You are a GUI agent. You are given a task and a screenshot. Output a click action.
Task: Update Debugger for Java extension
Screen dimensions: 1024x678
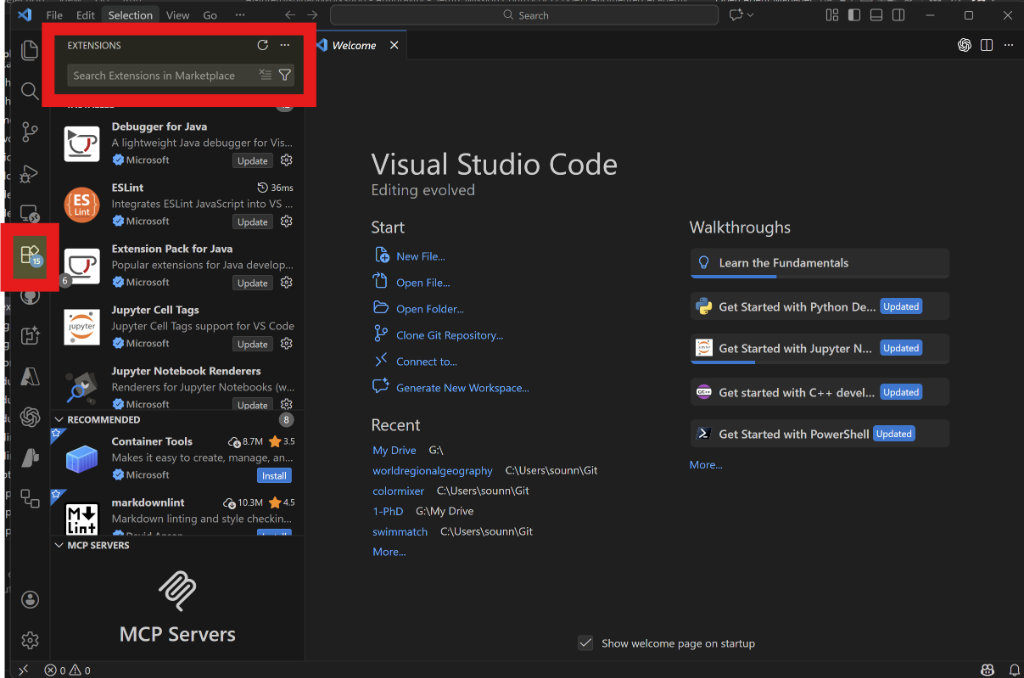pos(252,161)
